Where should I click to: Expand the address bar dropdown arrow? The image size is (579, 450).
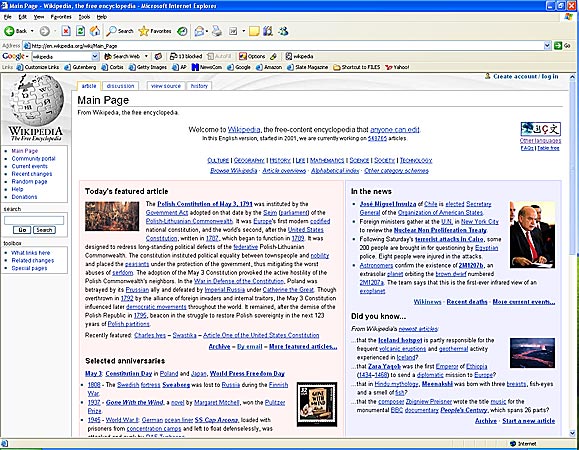(547, 45)
